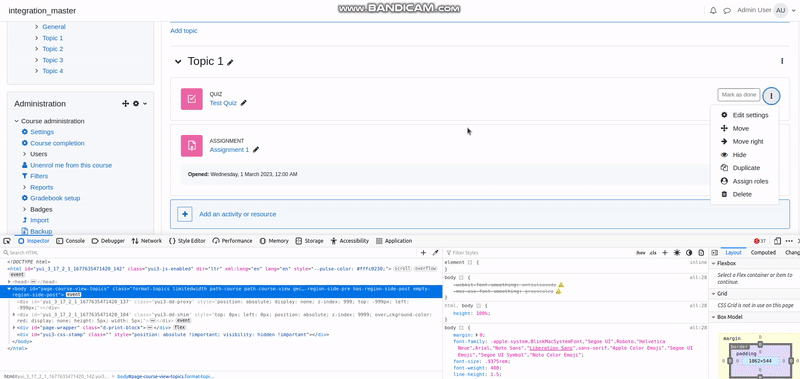800x379 pixels.
Task: Click the error count badge showing 37
Action: tap(760, 241)
